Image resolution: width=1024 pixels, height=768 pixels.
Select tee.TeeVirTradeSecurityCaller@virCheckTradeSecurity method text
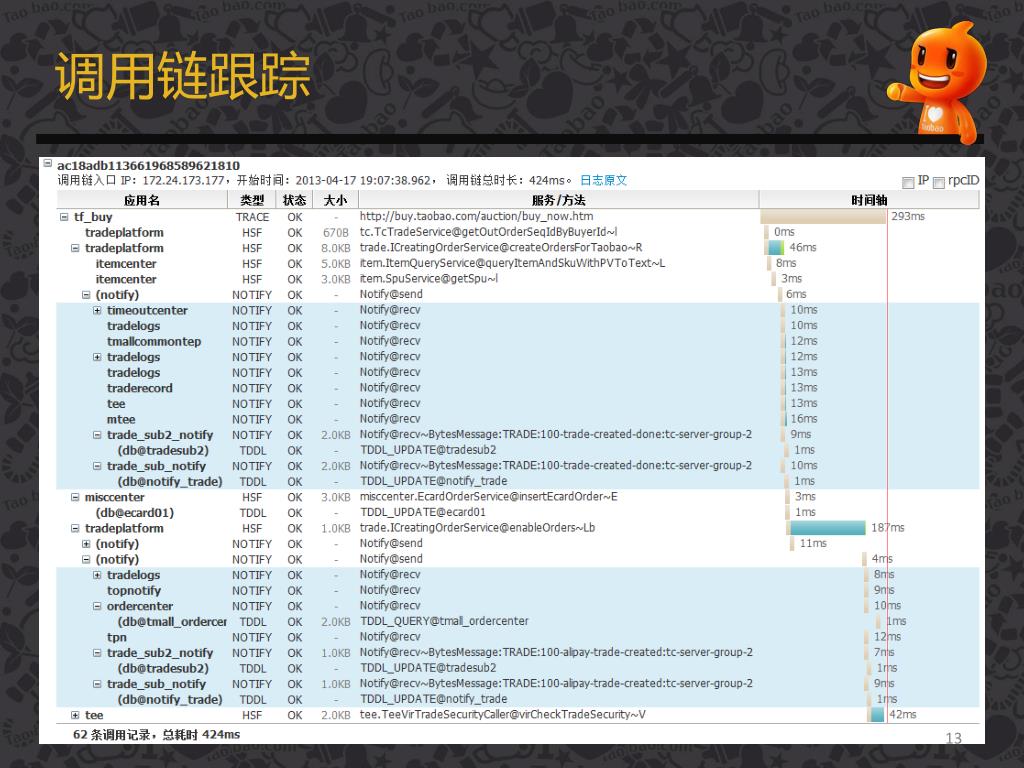pyautogui.click(x=503, y=715)
